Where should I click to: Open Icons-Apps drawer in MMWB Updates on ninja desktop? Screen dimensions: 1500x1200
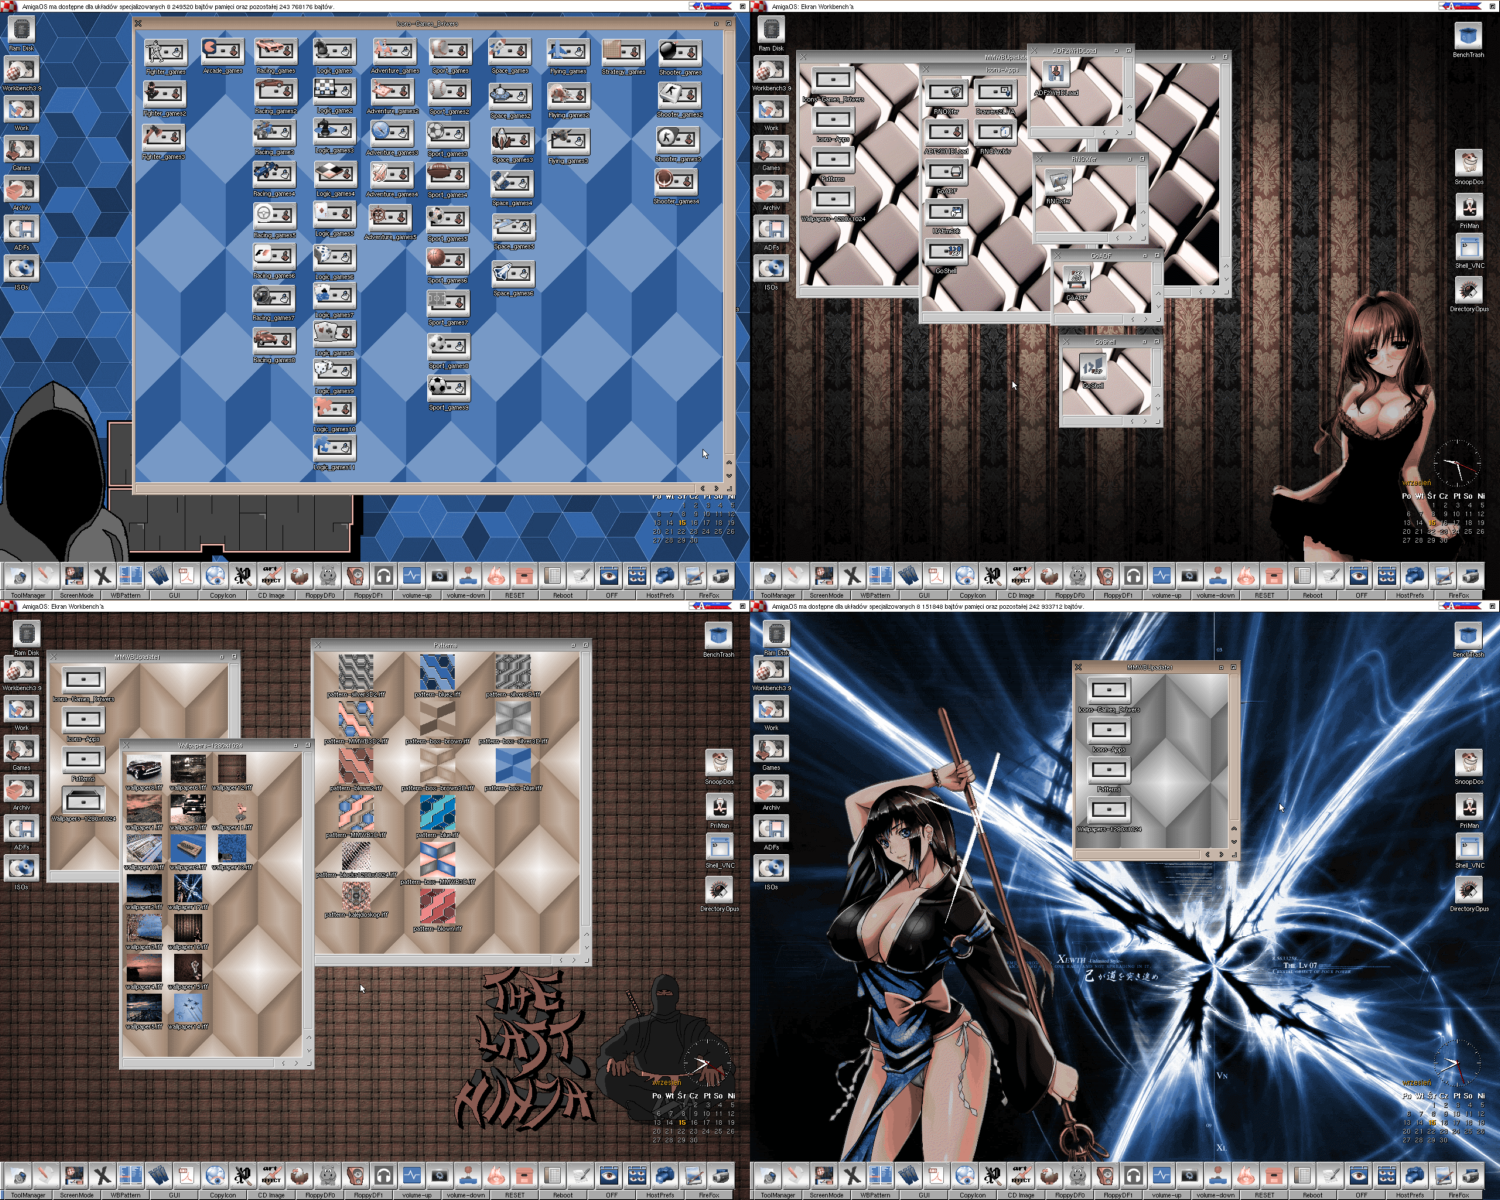click(84, 719)
